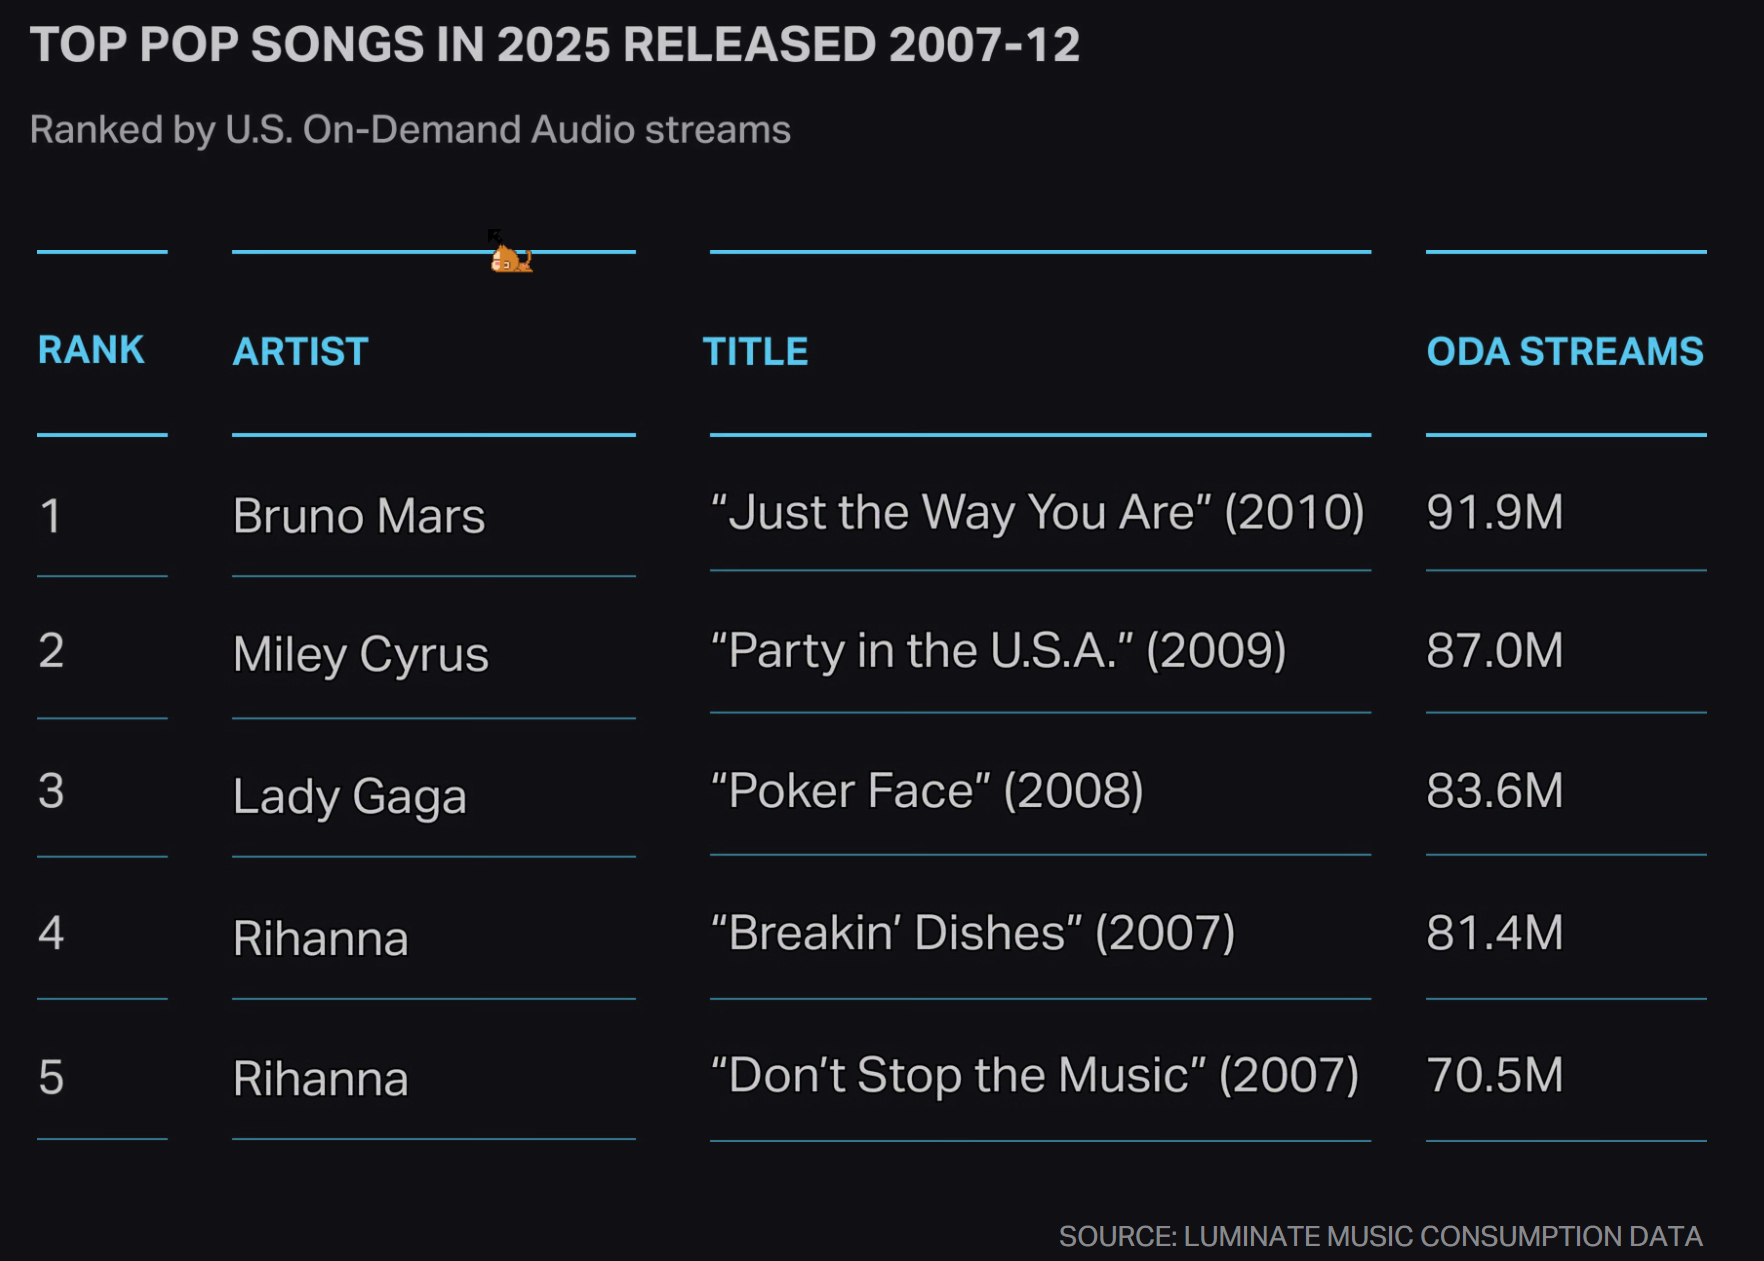Click the Luminate source credit text
Image resolution: width=1764 pixels, height=1261 pixels.
tap(1381, 1237)
